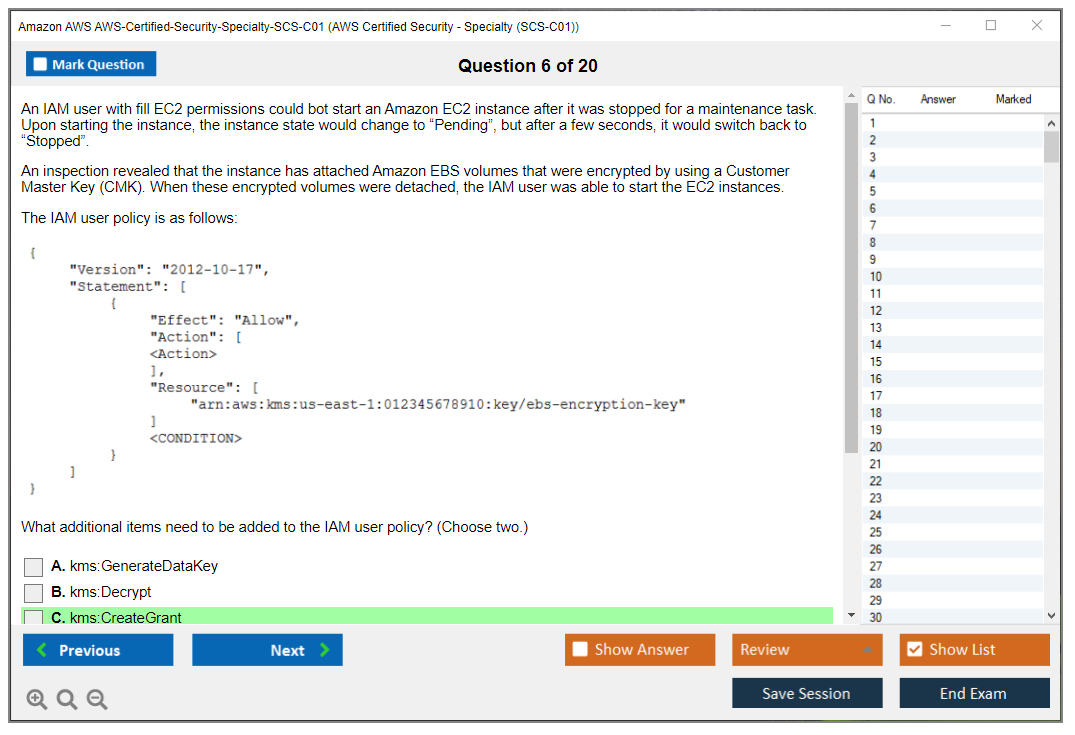Tick answer A kms:GenerateDataKey
Image resolution: width=1075 pixels, height=735 pixels.
(34, 567)
